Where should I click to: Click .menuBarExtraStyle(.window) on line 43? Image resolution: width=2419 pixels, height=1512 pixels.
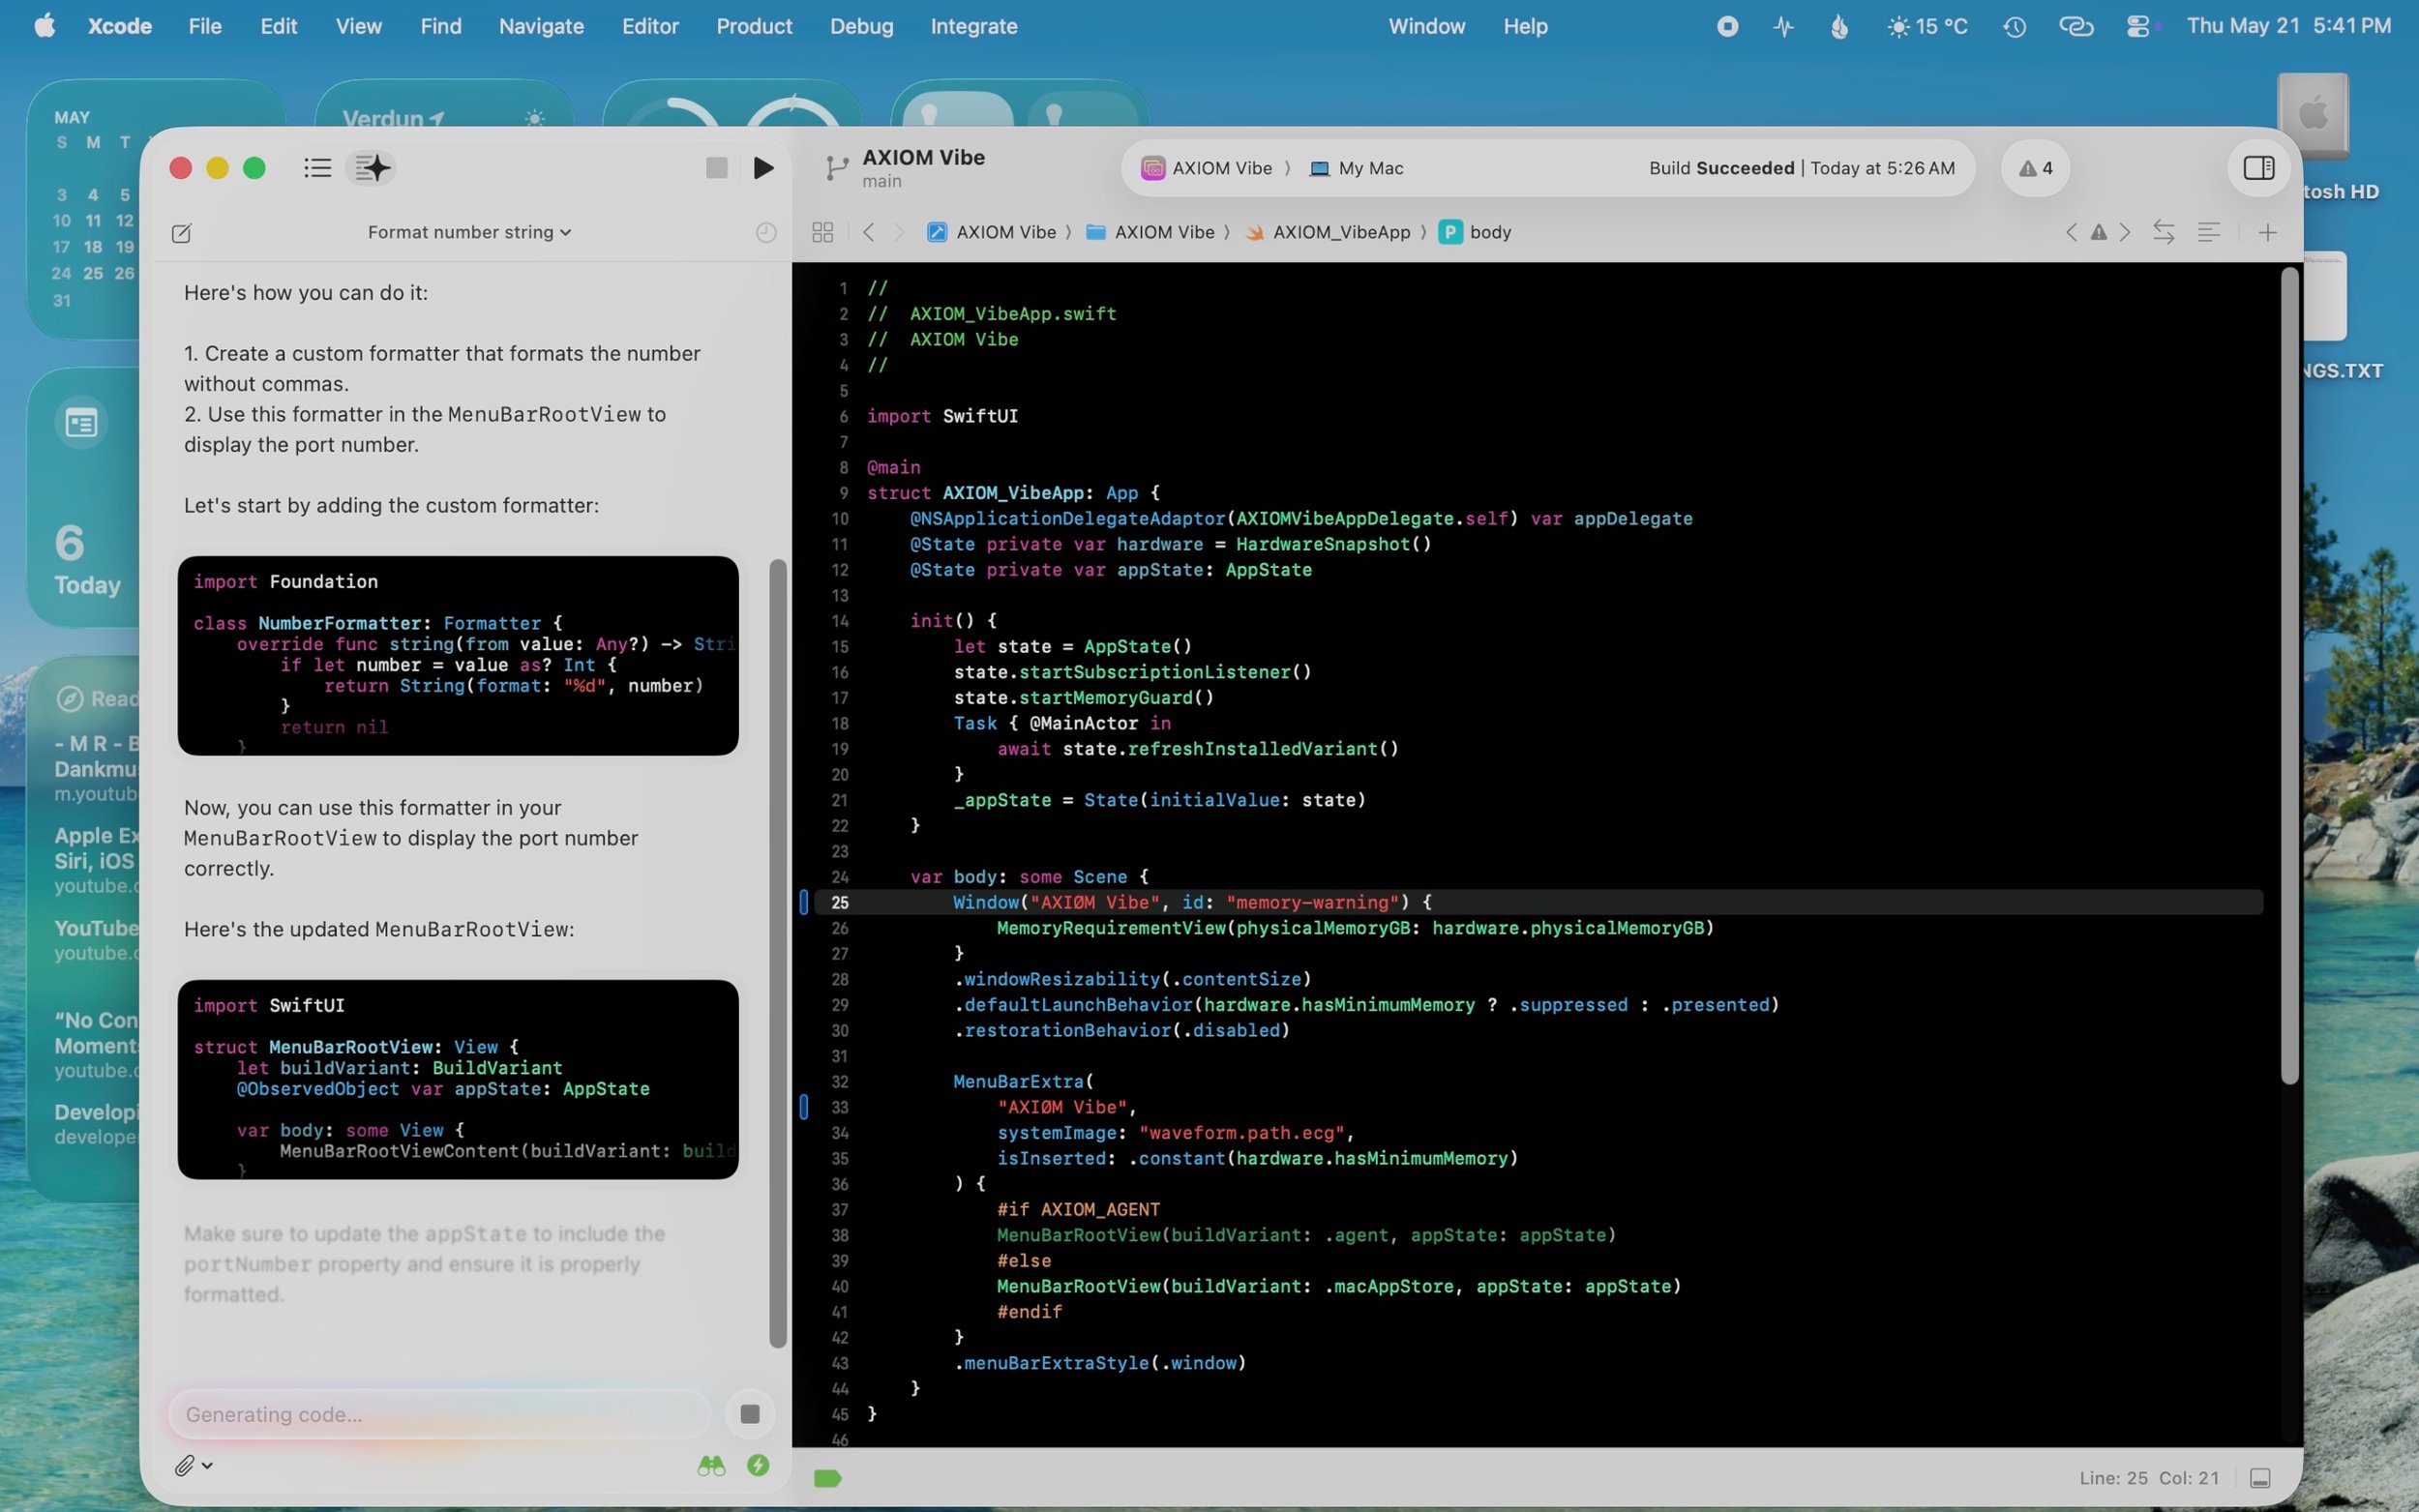pos(1100,1363)
